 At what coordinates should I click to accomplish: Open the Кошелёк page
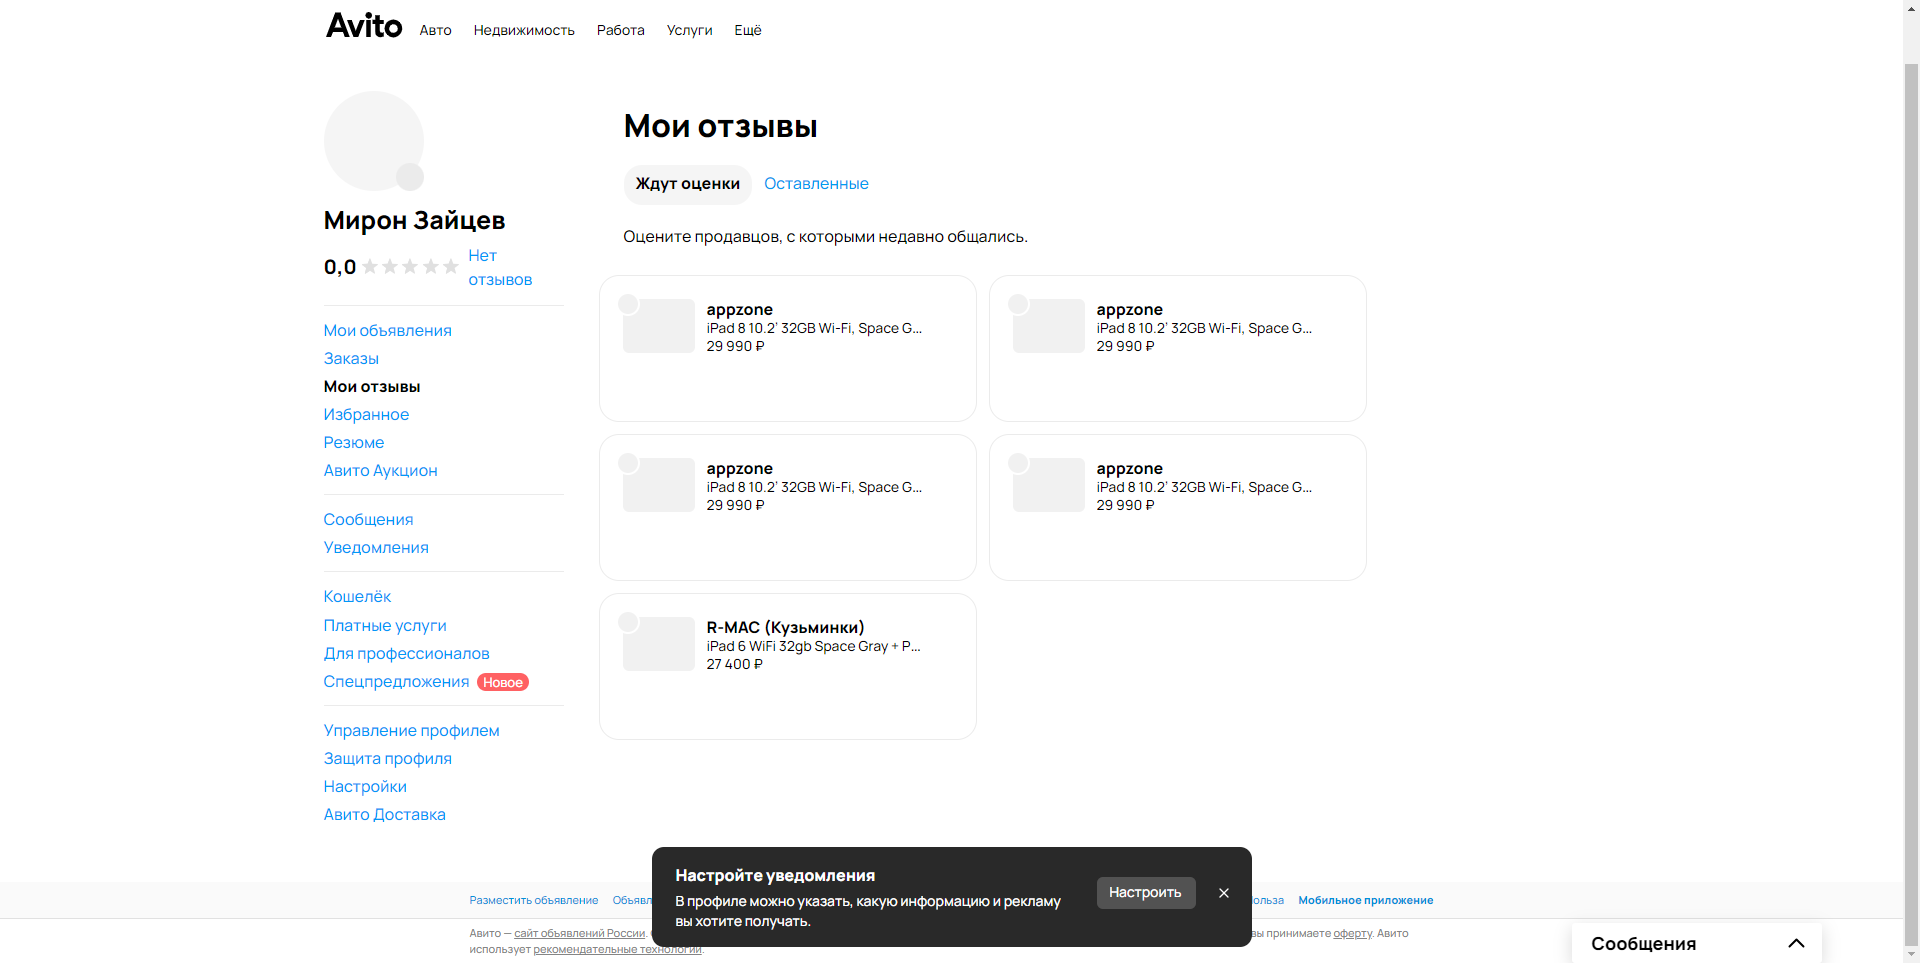pyautogui.click(x=357, y=597)
